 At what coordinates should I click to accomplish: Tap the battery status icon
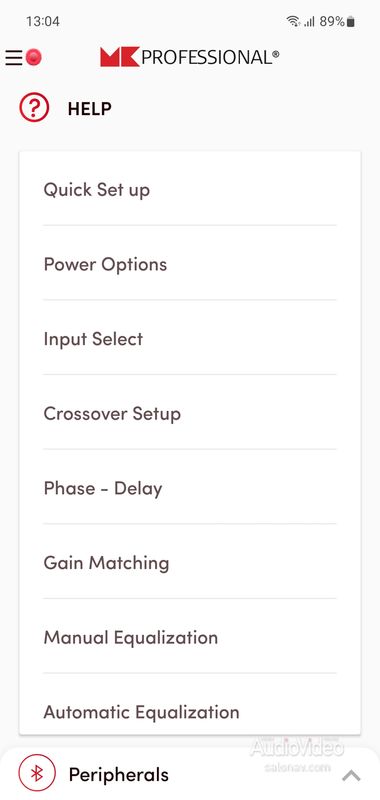350,21
